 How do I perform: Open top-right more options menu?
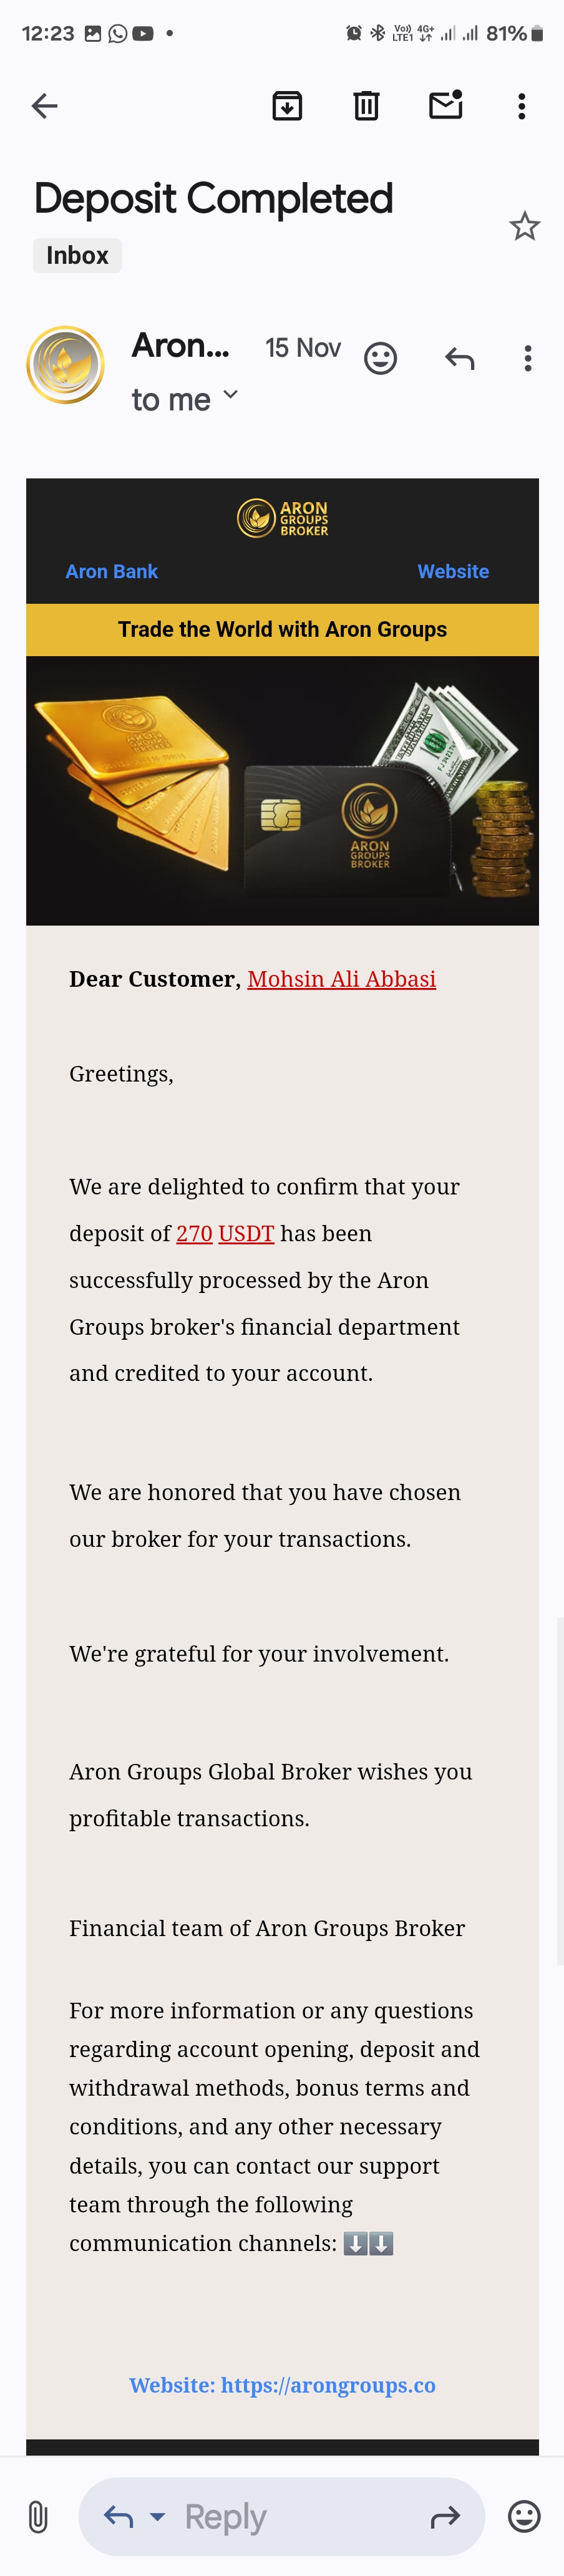click(521, 106)
